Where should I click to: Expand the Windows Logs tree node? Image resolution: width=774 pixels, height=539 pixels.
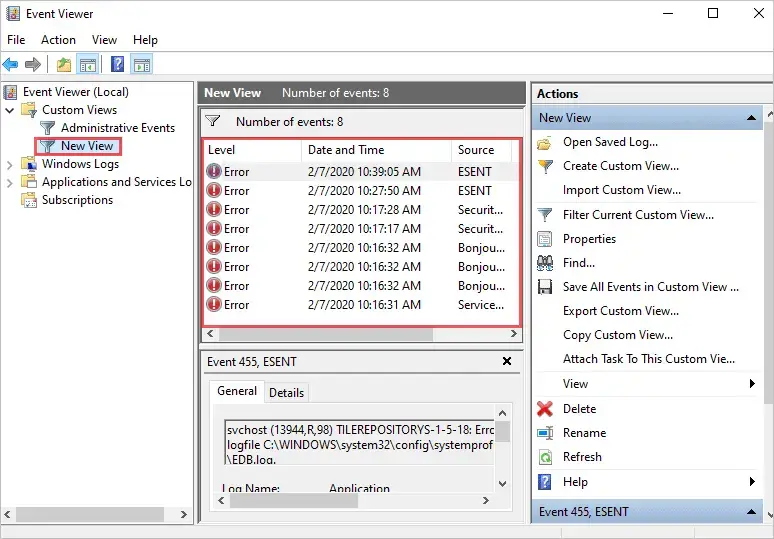(9, 164)
